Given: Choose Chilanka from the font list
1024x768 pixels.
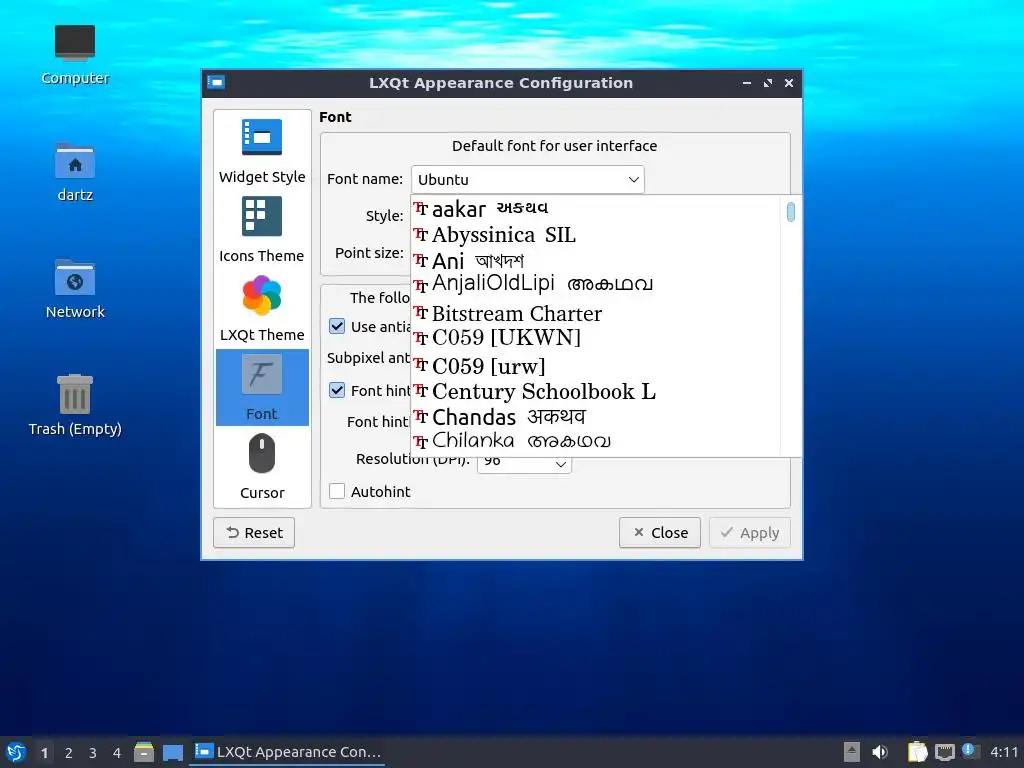Looking at the screenshot, I should tap(596, 442).
